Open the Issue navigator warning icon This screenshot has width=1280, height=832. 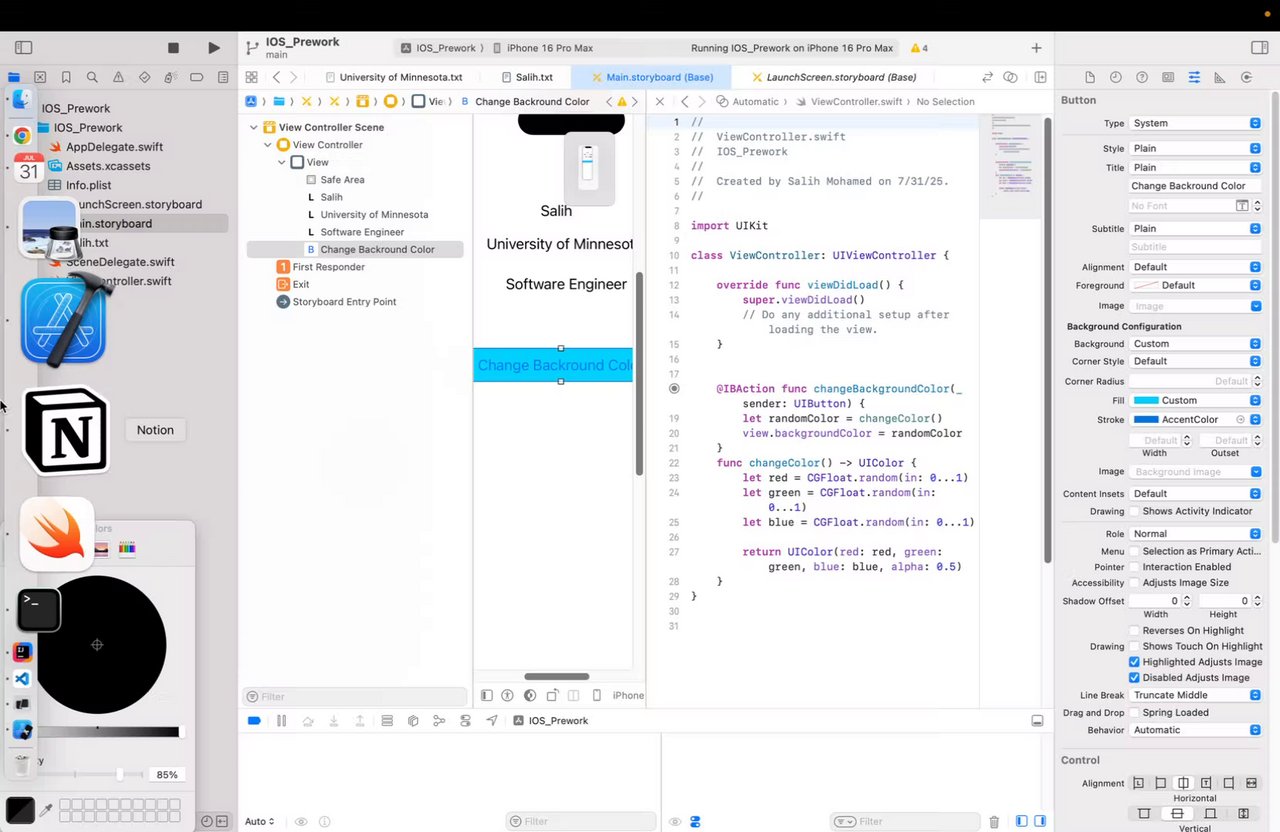[118, 77]
